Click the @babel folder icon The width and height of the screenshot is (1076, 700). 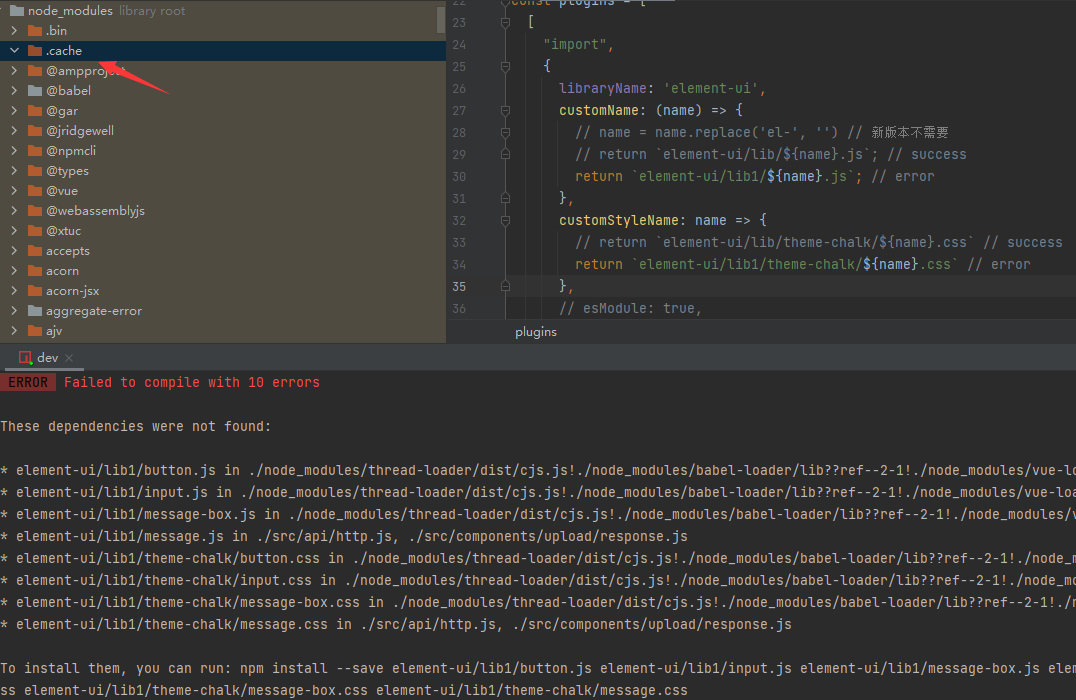coord(34,90)
